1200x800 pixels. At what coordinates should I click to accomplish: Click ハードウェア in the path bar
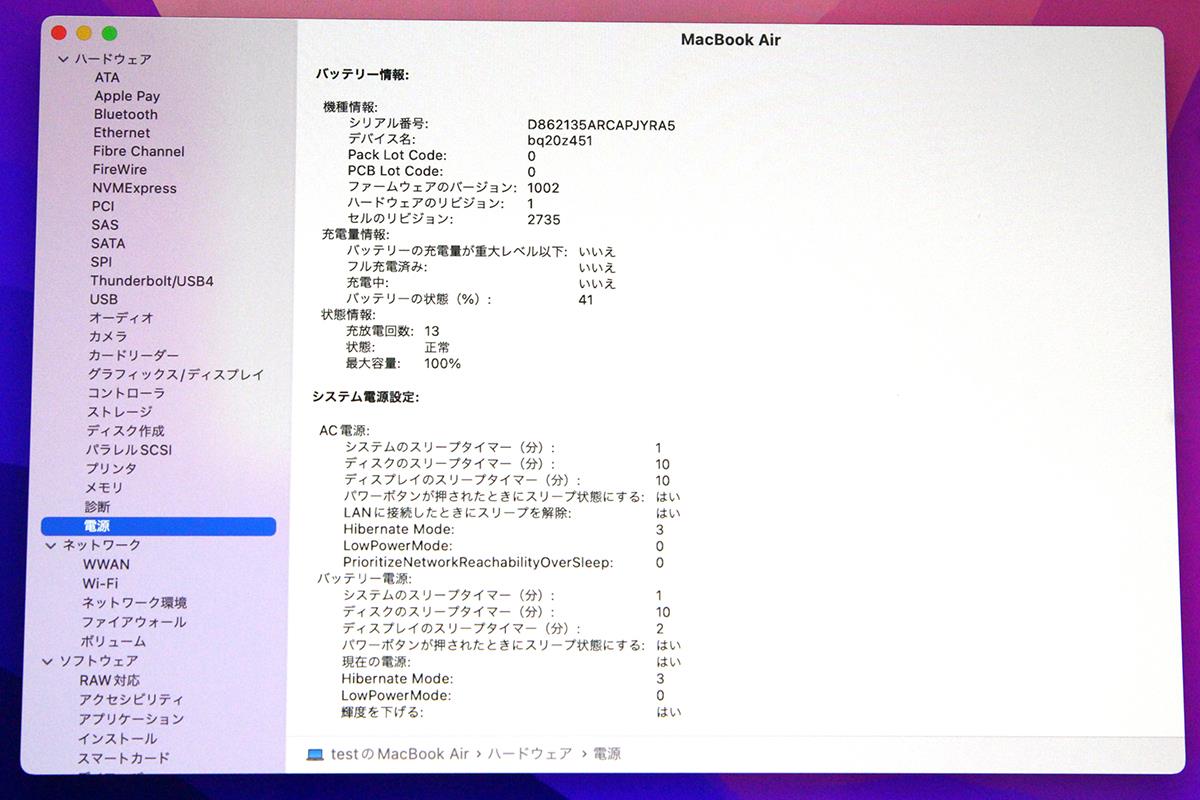tap(530, 753)
